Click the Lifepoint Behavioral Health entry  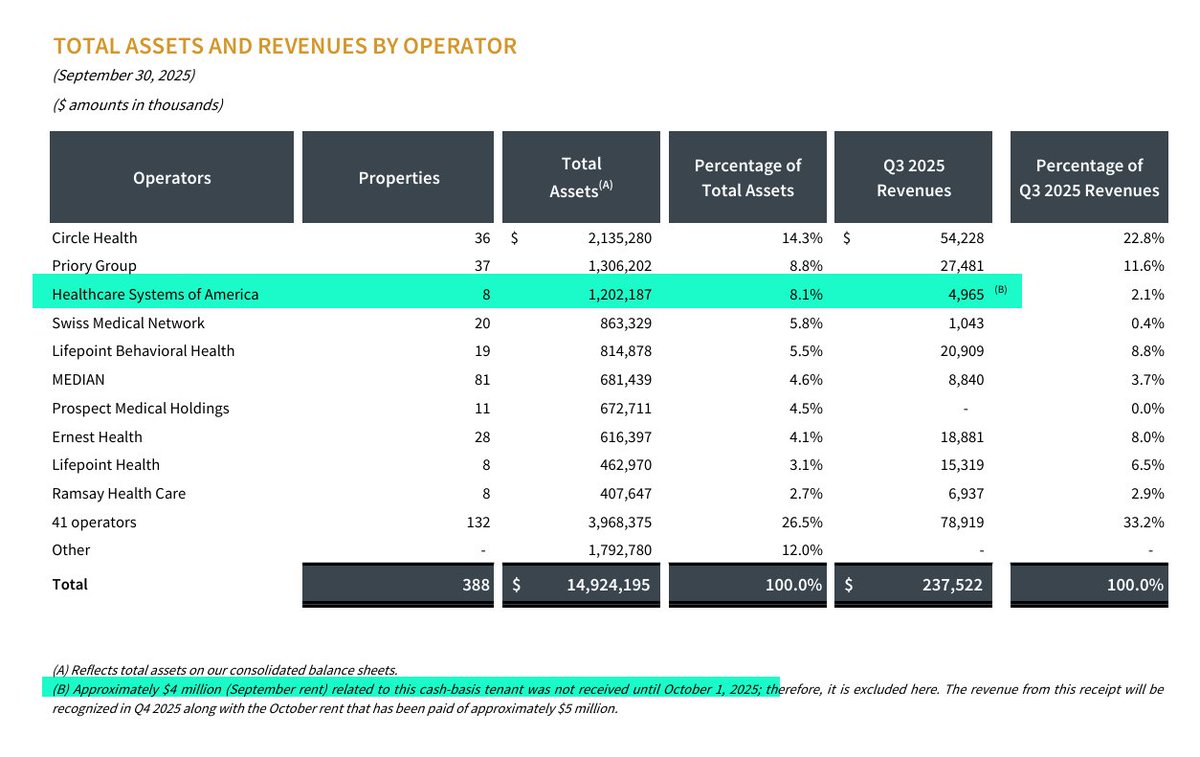coord(143,351)
